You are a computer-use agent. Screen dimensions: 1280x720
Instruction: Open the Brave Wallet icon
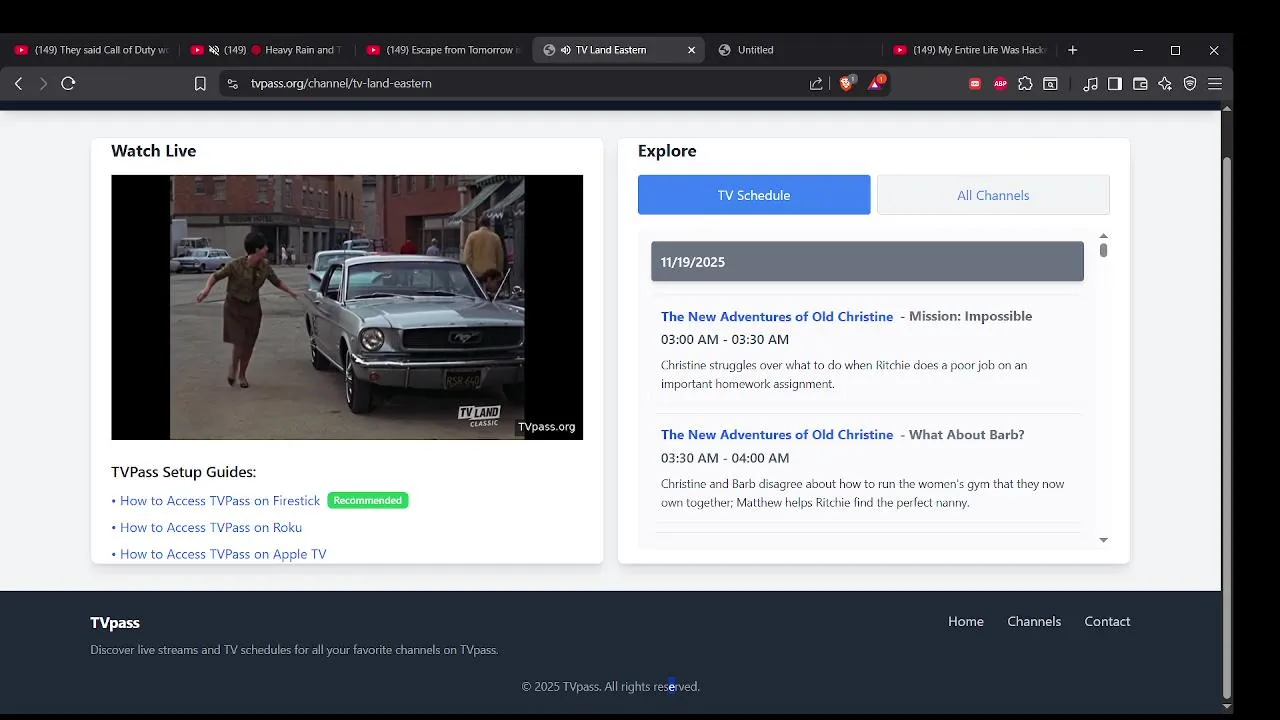tap(1140, 84)
